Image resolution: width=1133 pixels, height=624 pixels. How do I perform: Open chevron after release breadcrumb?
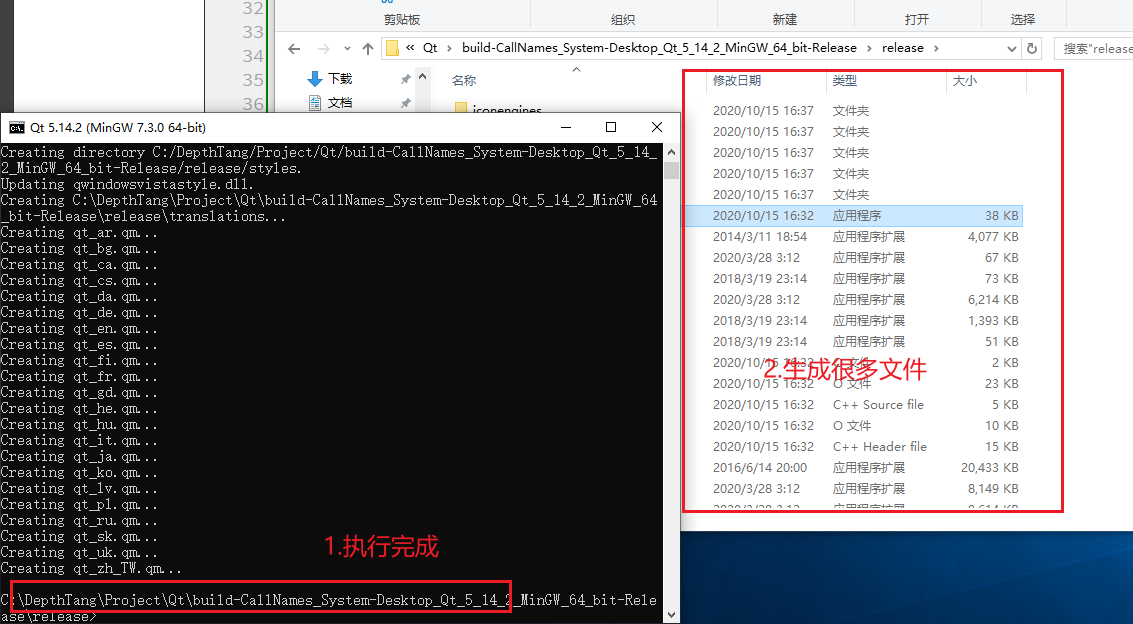pos(936,48)
